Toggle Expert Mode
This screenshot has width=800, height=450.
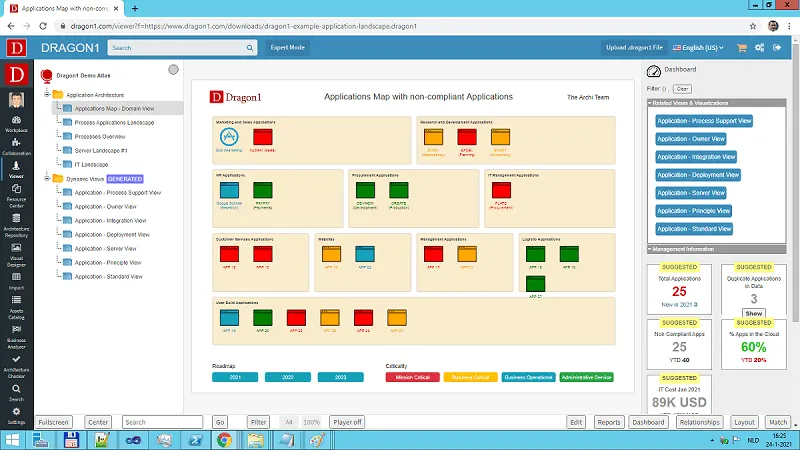click(x=288, y=47)
